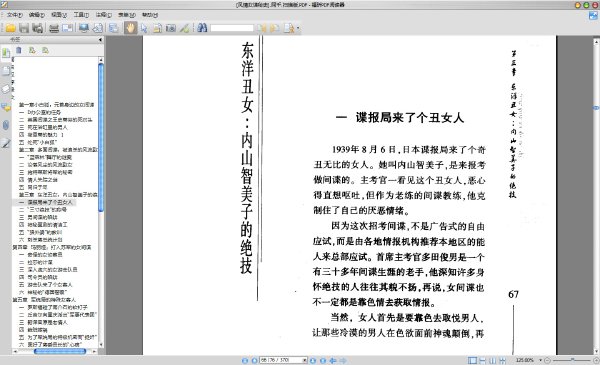Viewport: 600px width, 365px height.
Task: Open the 视图 (View) menu
Action: (x=59, y=15)
